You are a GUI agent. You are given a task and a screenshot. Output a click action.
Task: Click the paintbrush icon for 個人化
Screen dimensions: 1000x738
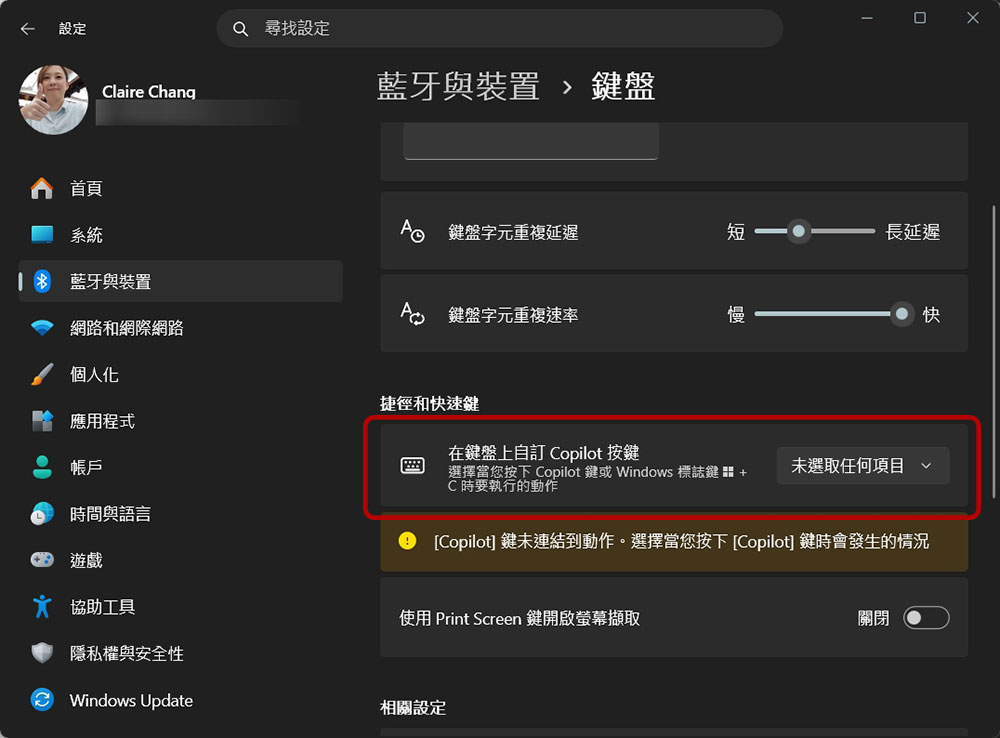pos(42,374)
